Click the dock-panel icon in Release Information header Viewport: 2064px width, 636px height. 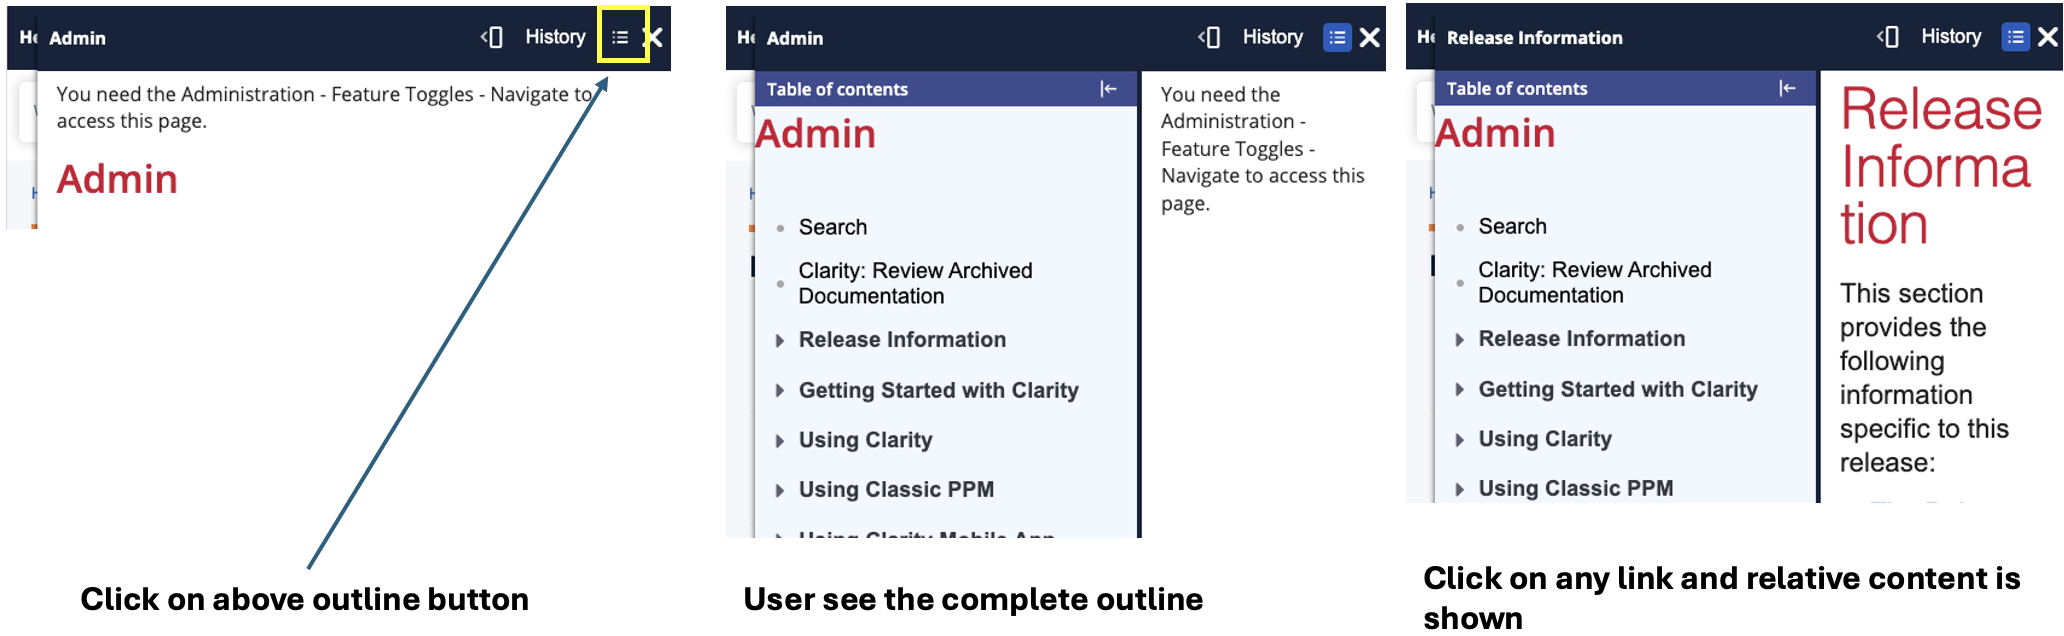pos(1887,37)
